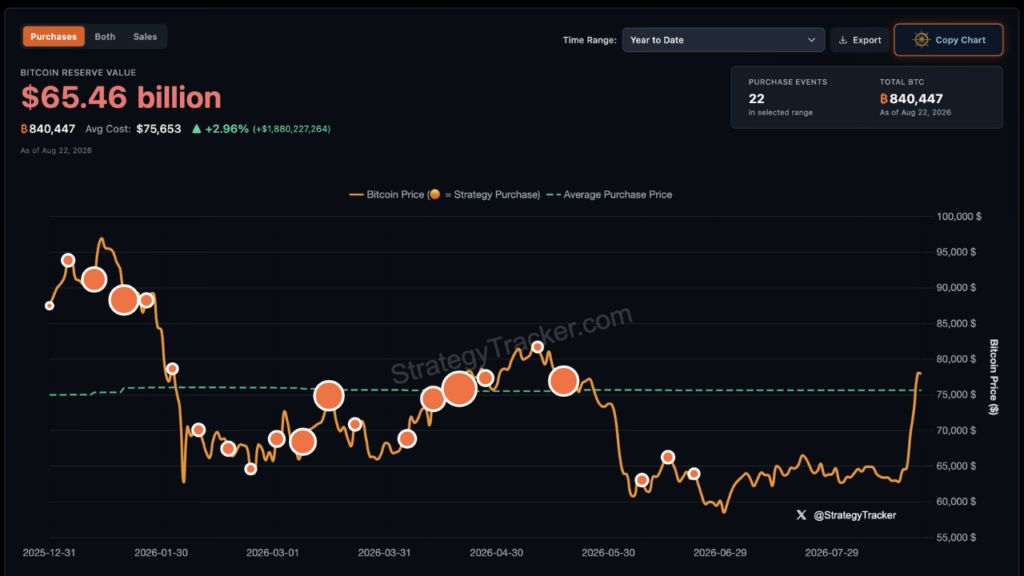Click the chevron arrow in Time Range box
1024x576 pixels.
coord(812,40)
